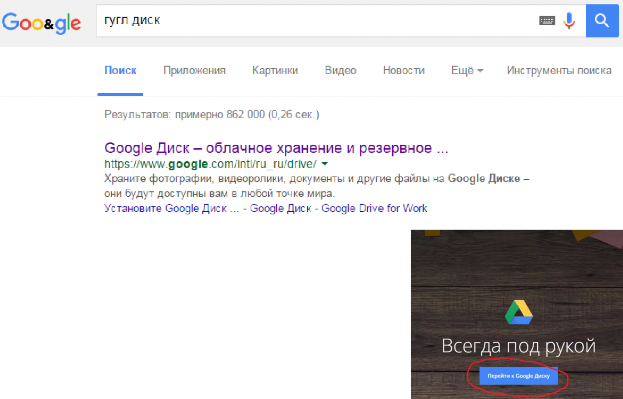The height and width of the screenshot is (399, 623).
Task: Open the Видео tab
Action: coord(341,70)
